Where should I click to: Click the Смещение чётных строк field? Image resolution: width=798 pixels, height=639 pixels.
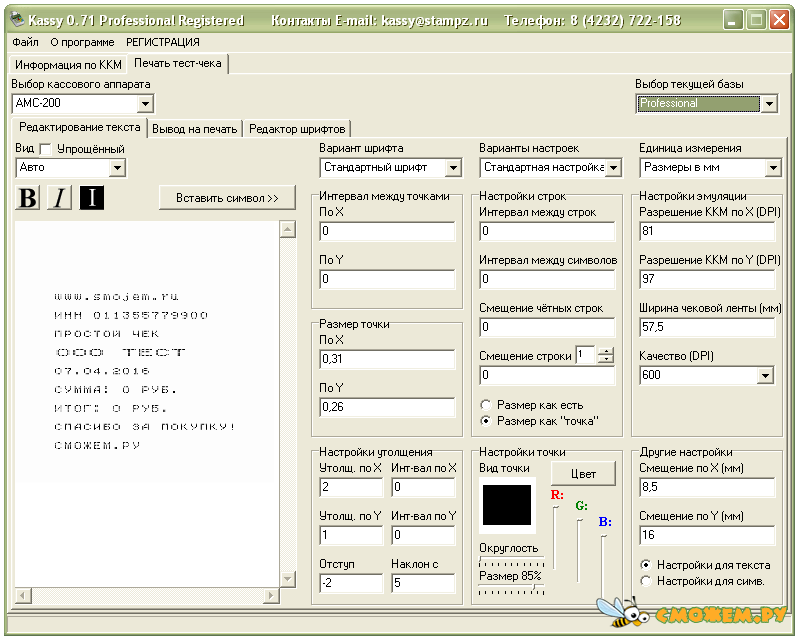coord(547,327)
